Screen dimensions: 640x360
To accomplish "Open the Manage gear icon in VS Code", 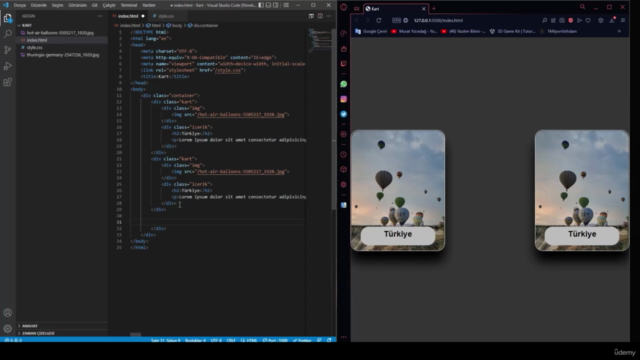I will [7, 329].
